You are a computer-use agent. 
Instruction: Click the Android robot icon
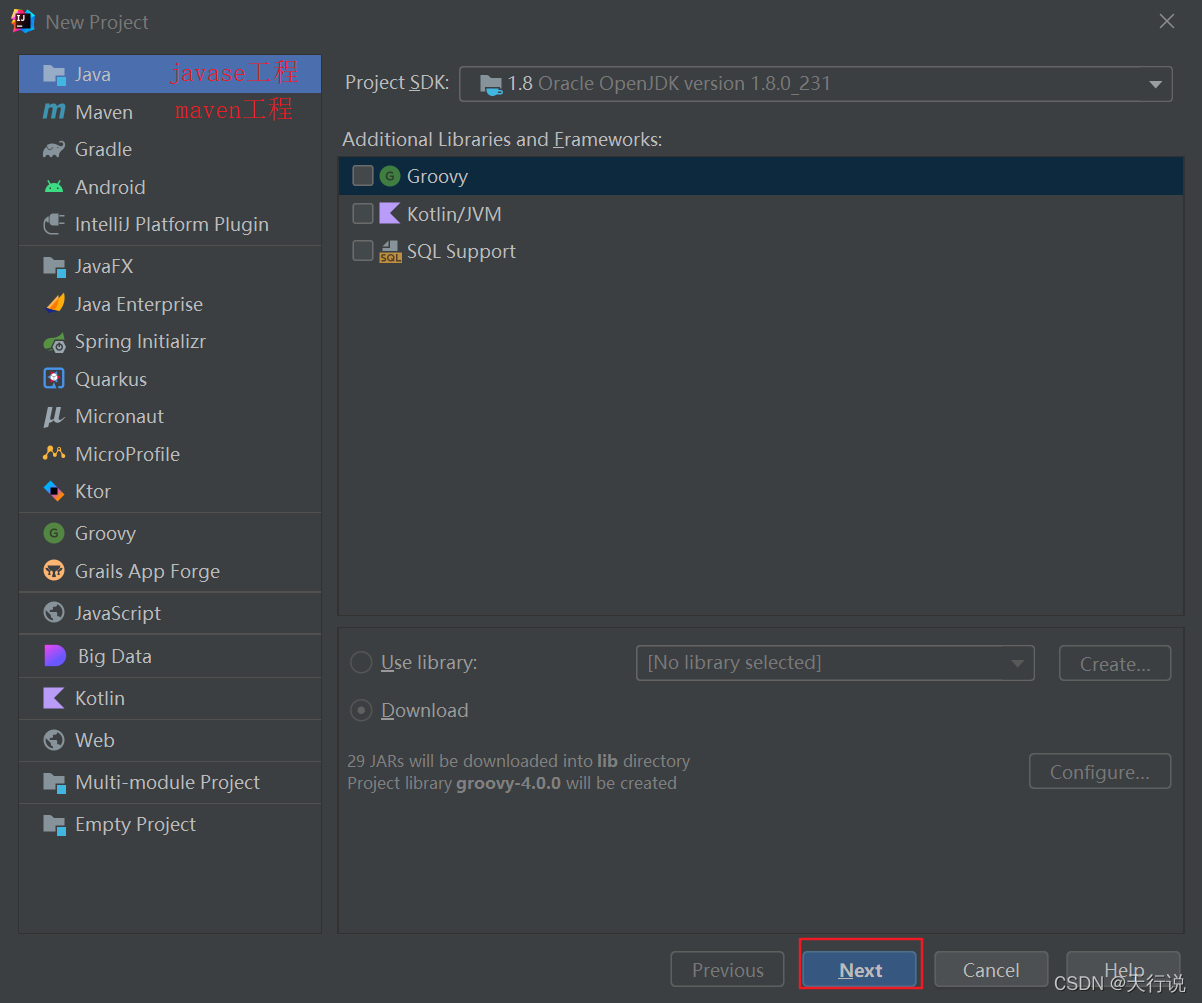click(x=54, y=187)
